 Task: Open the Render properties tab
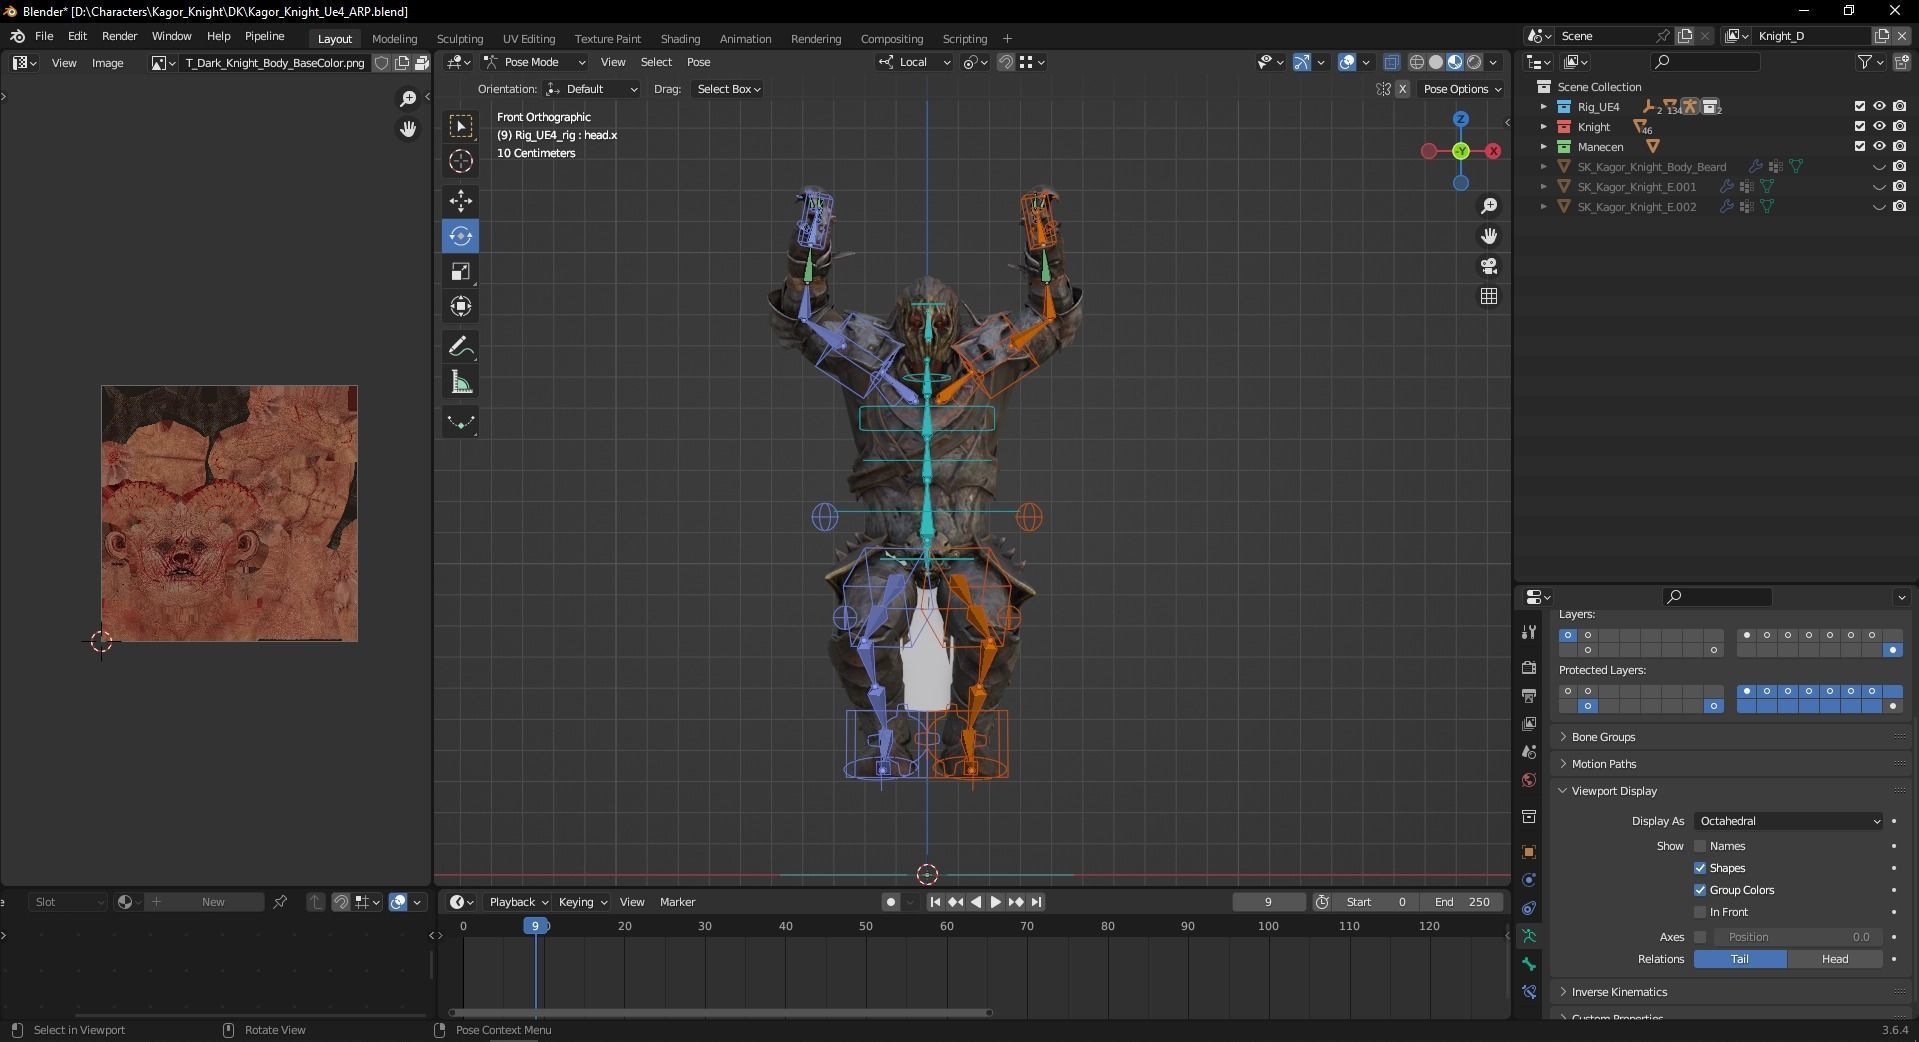point(1528,667)
